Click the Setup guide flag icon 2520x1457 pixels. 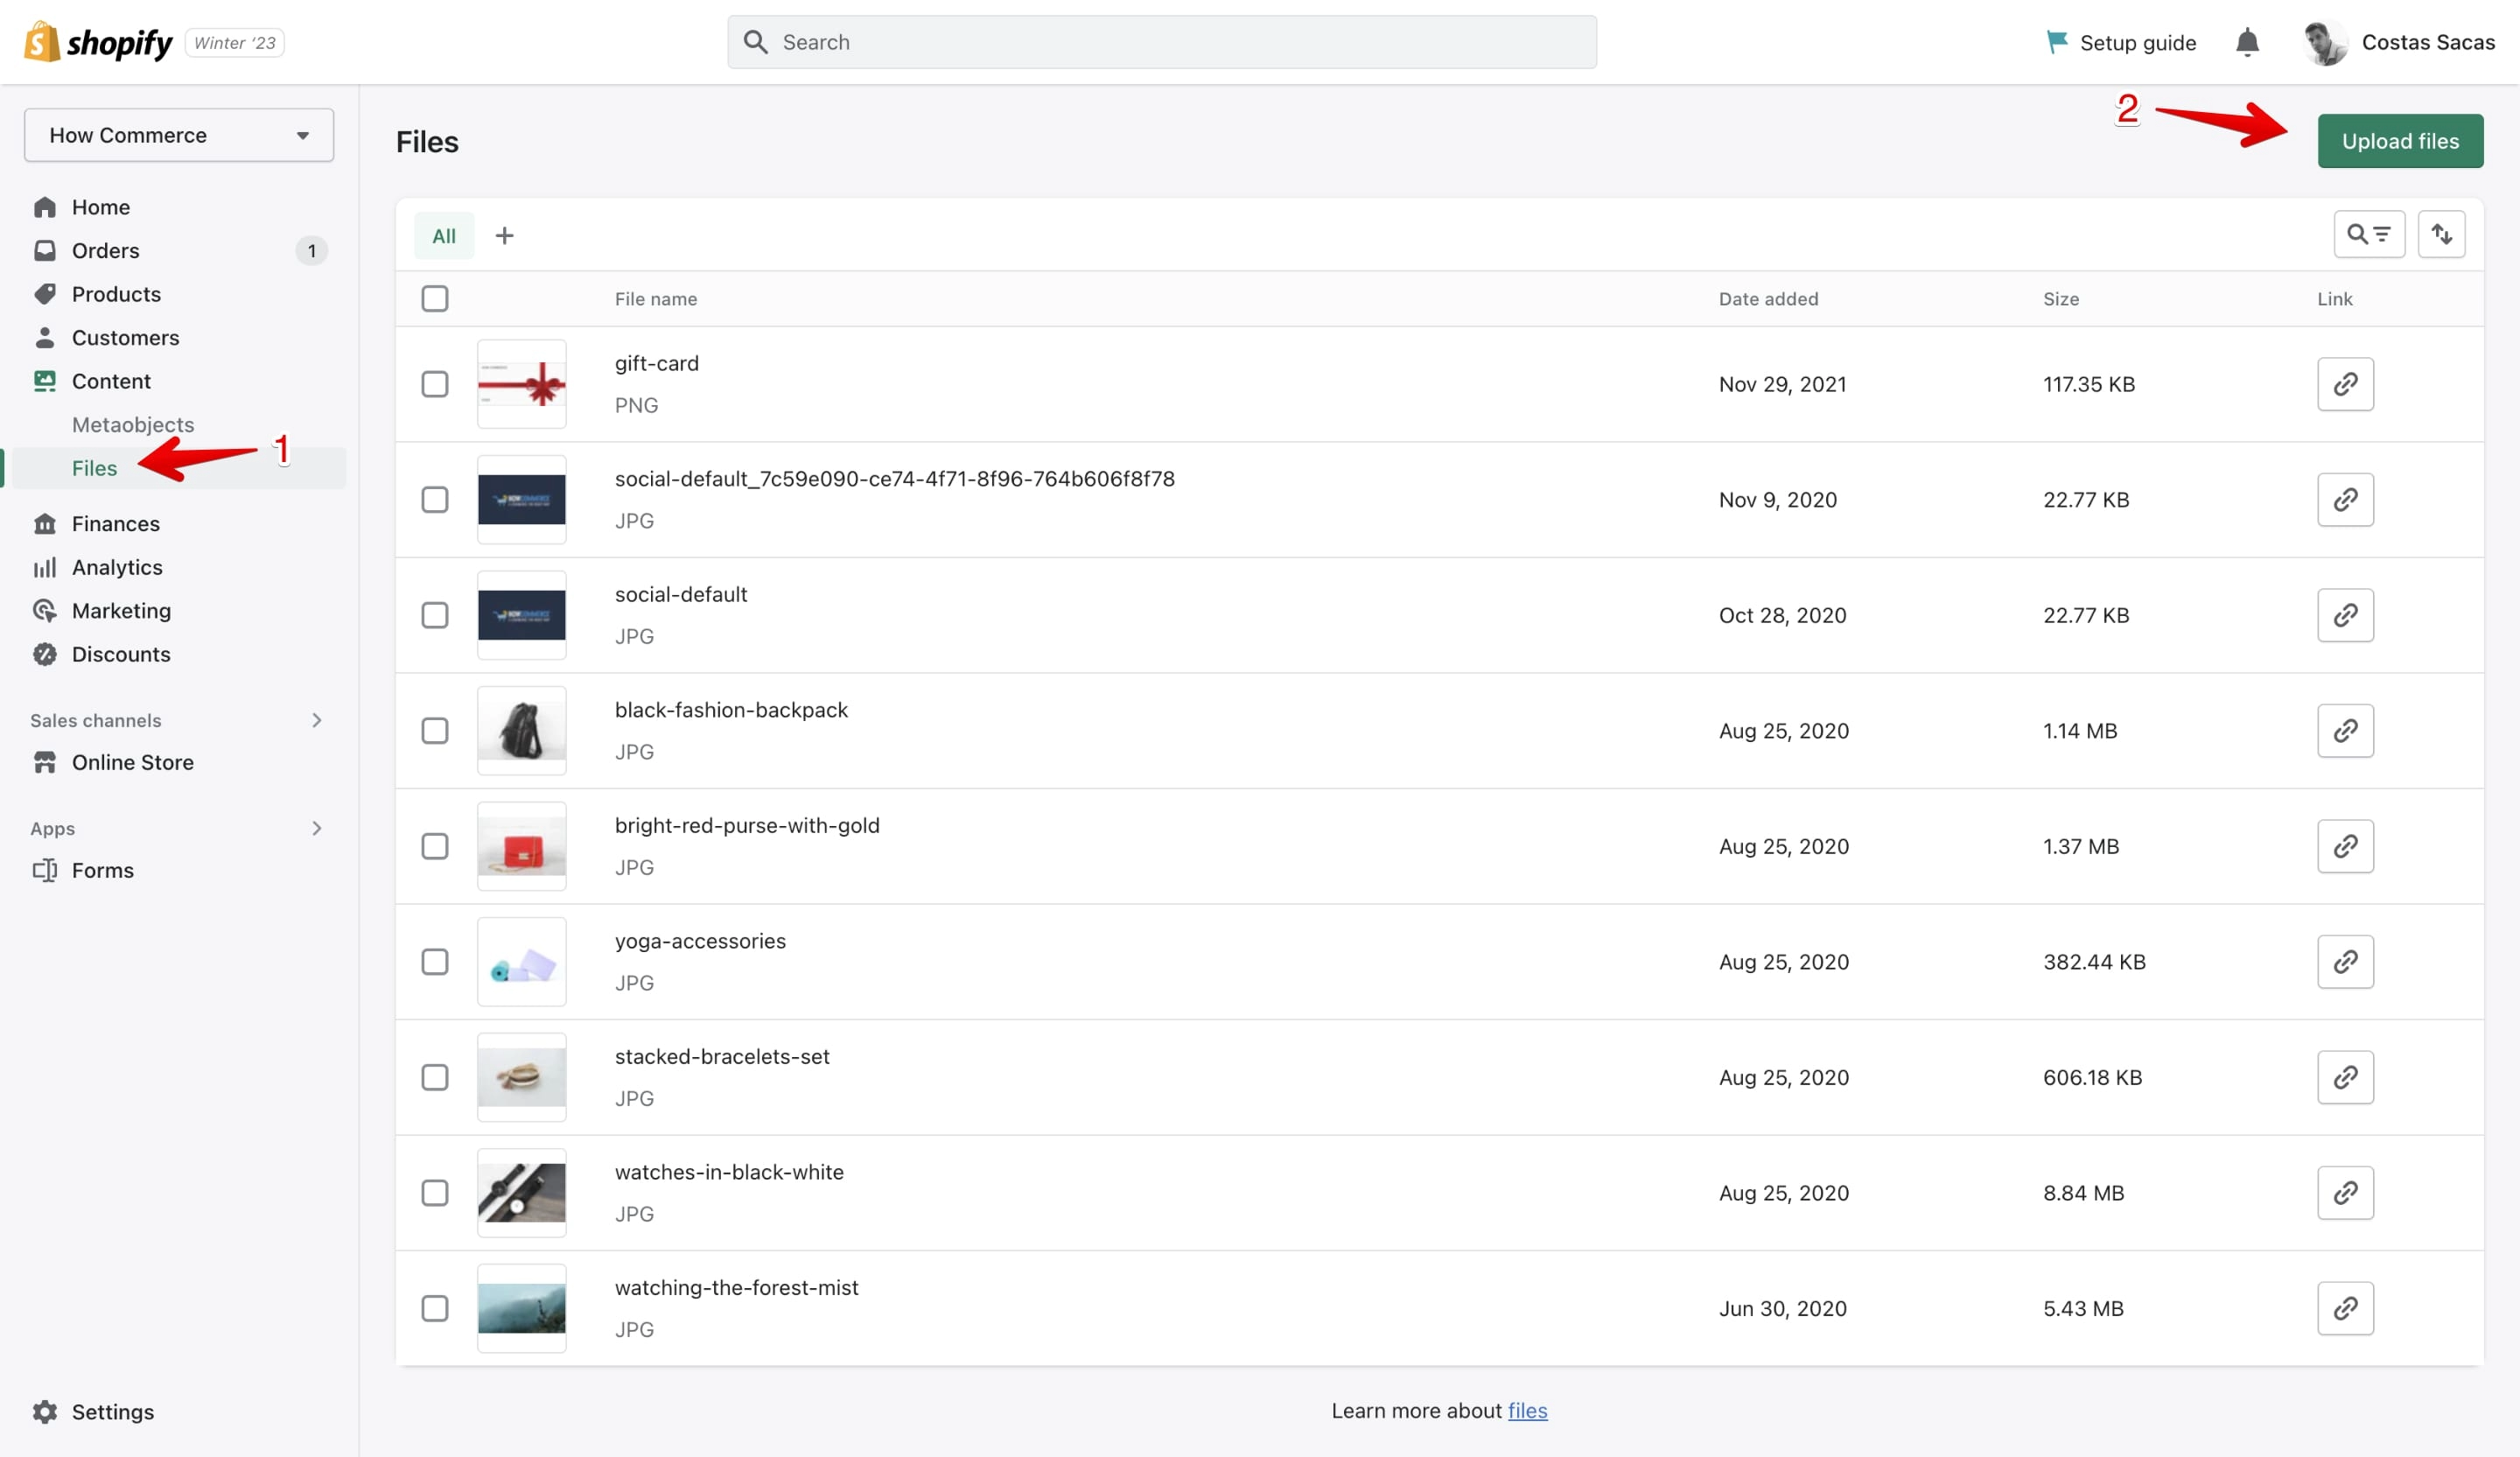pyautogui.click(x=2057, y=42)
